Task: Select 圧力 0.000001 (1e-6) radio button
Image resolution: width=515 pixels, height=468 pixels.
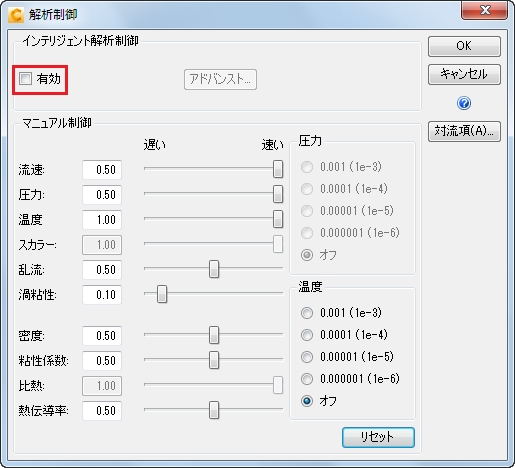Action: 307,233
